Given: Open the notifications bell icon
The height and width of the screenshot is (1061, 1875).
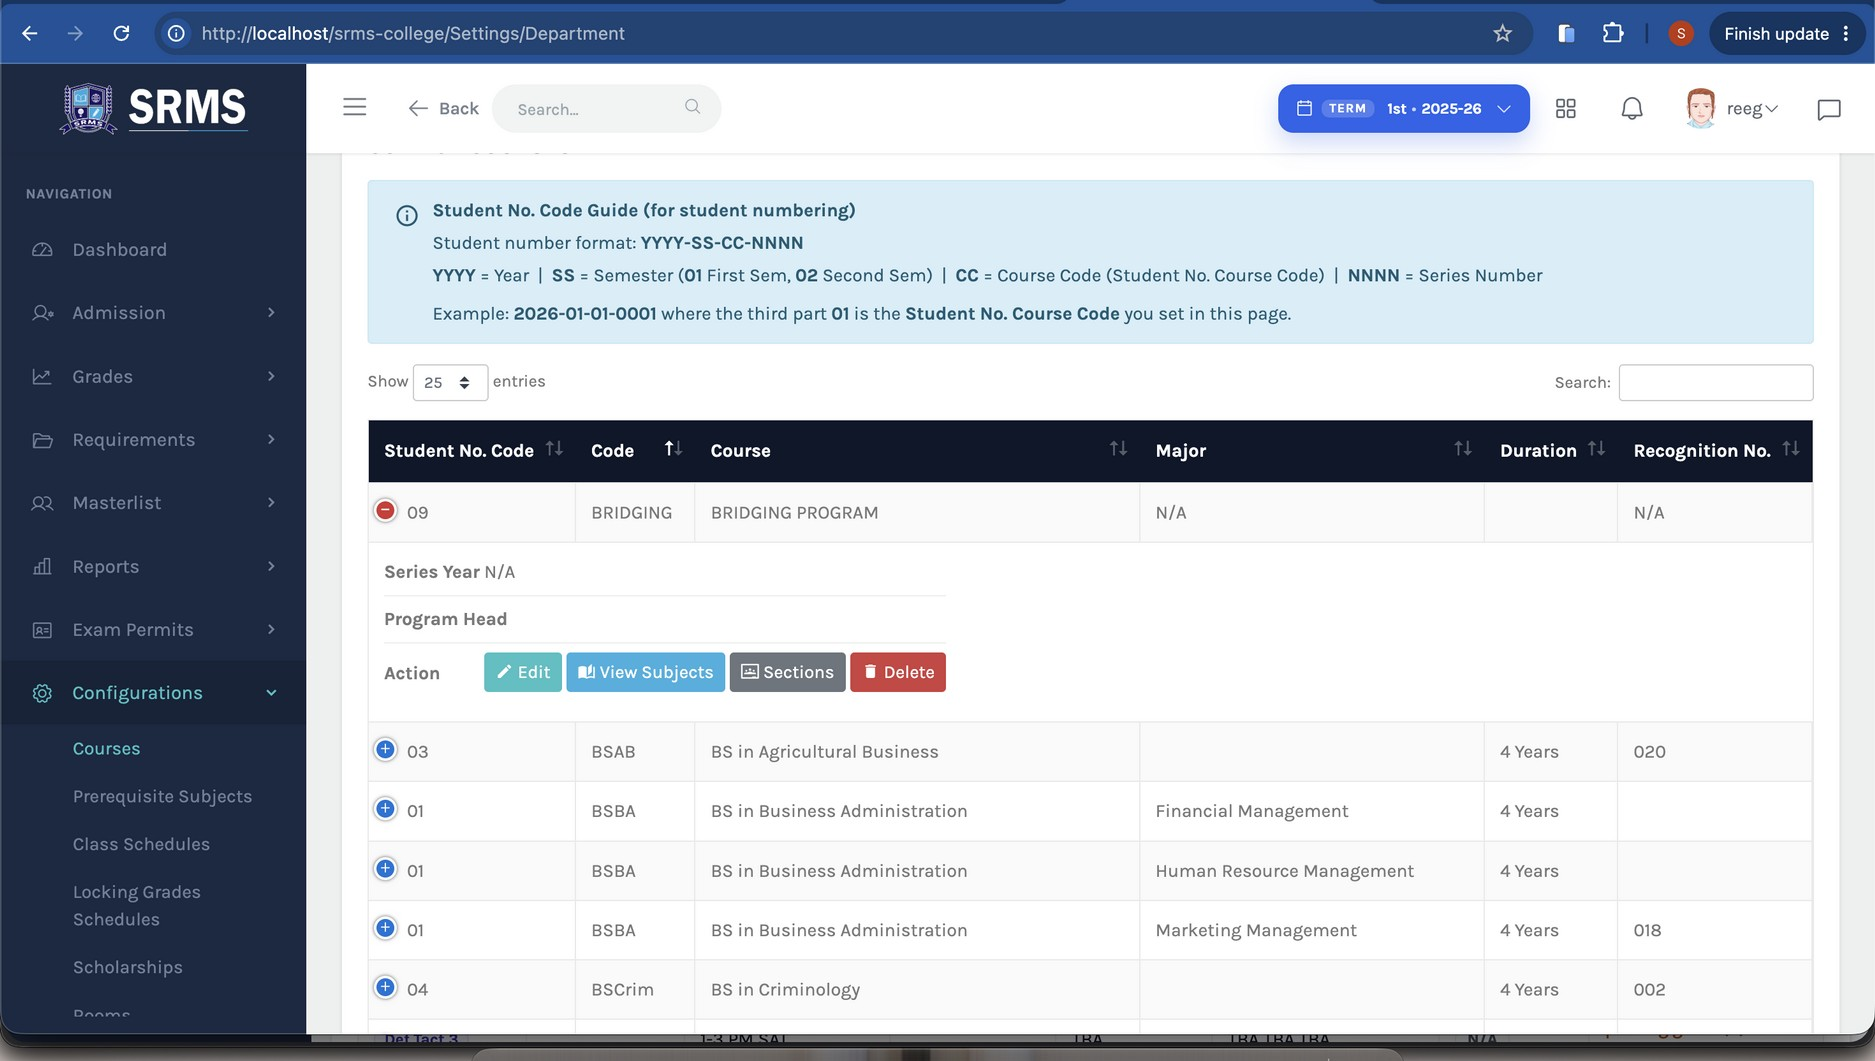Looking at the screenshot, I should pos(1632,108).
